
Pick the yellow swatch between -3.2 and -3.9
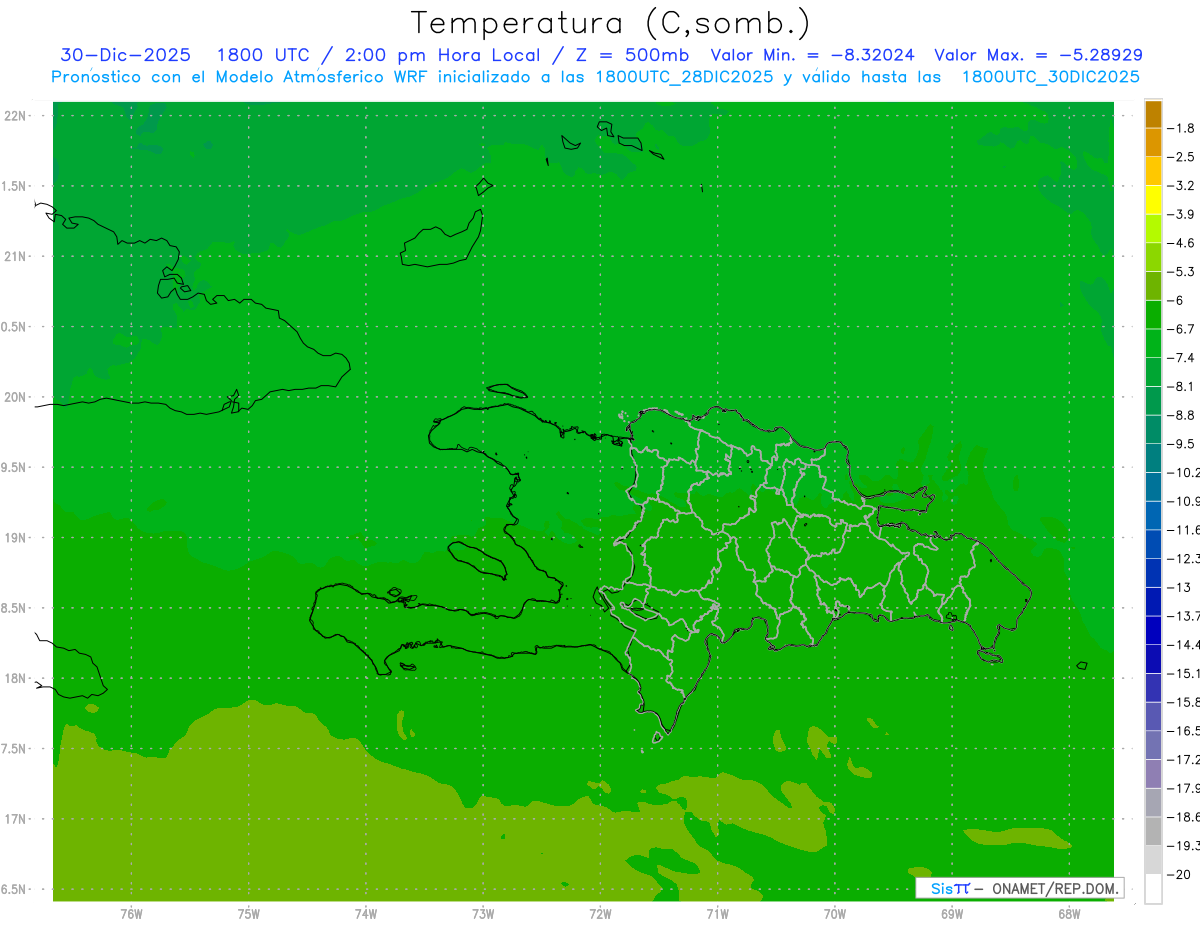click(1153, 200)
